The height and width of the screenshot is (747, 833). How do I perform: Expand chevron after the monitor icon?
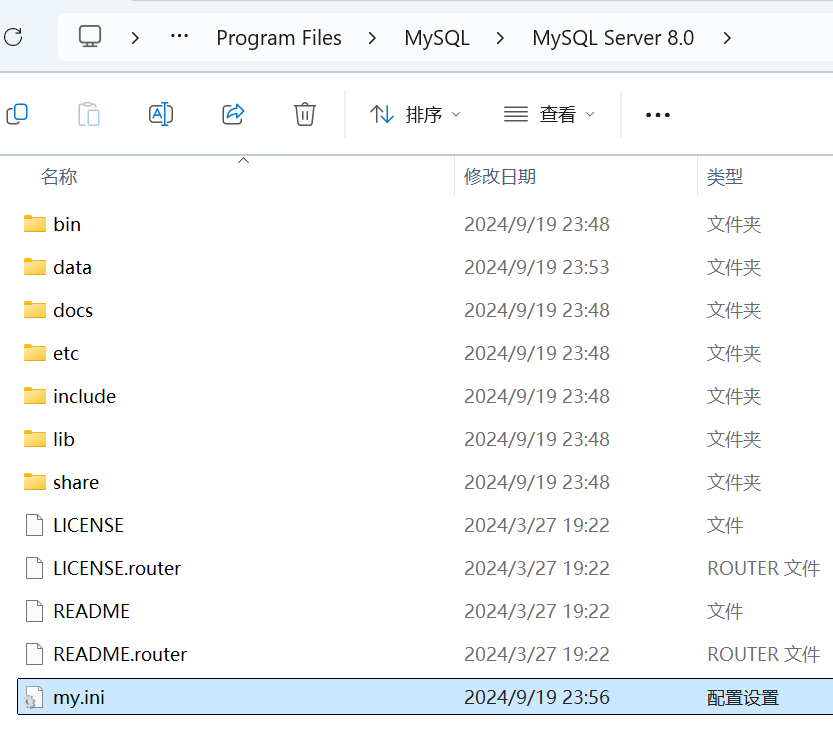135,38
